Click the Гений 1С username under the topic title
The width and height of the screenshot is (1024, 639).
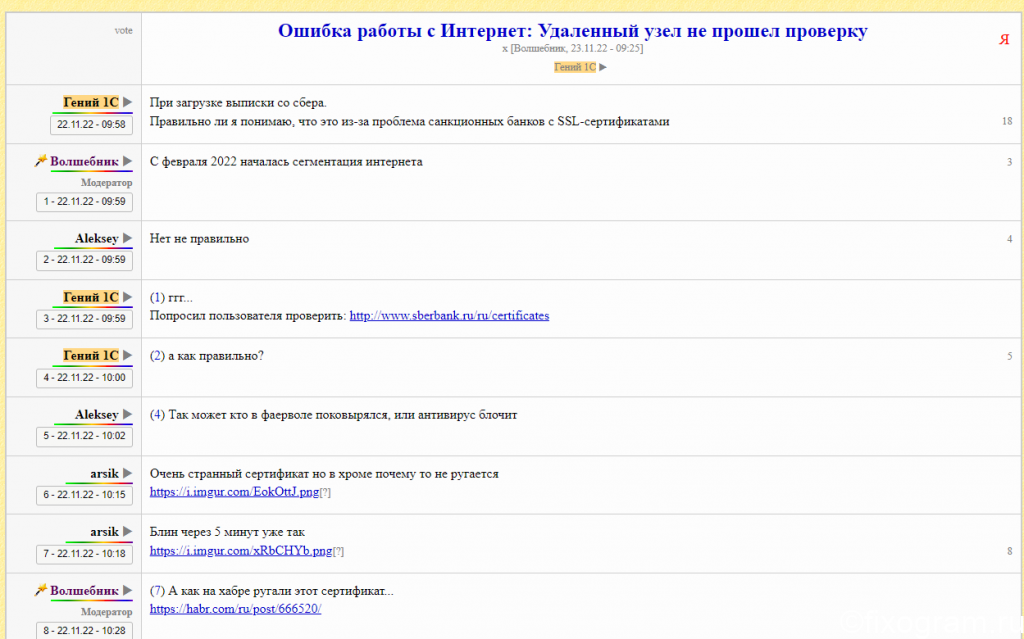coord(575,67)
